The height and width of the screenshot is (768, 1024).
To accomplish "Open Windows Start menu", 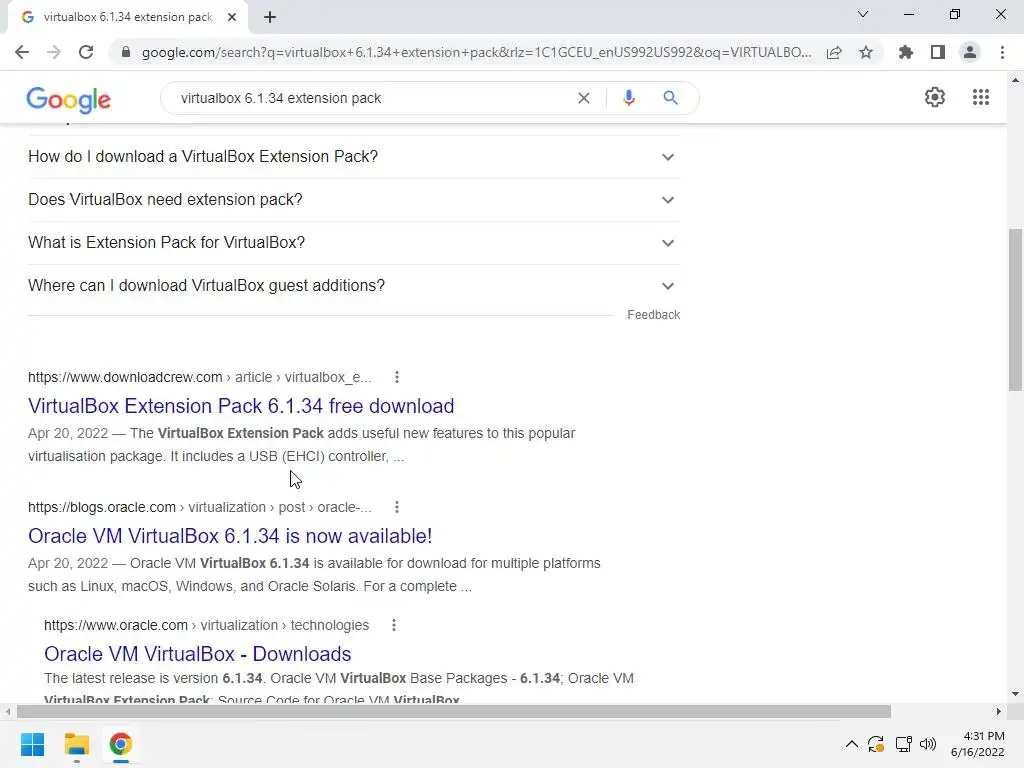I will [x=33, y=744].
